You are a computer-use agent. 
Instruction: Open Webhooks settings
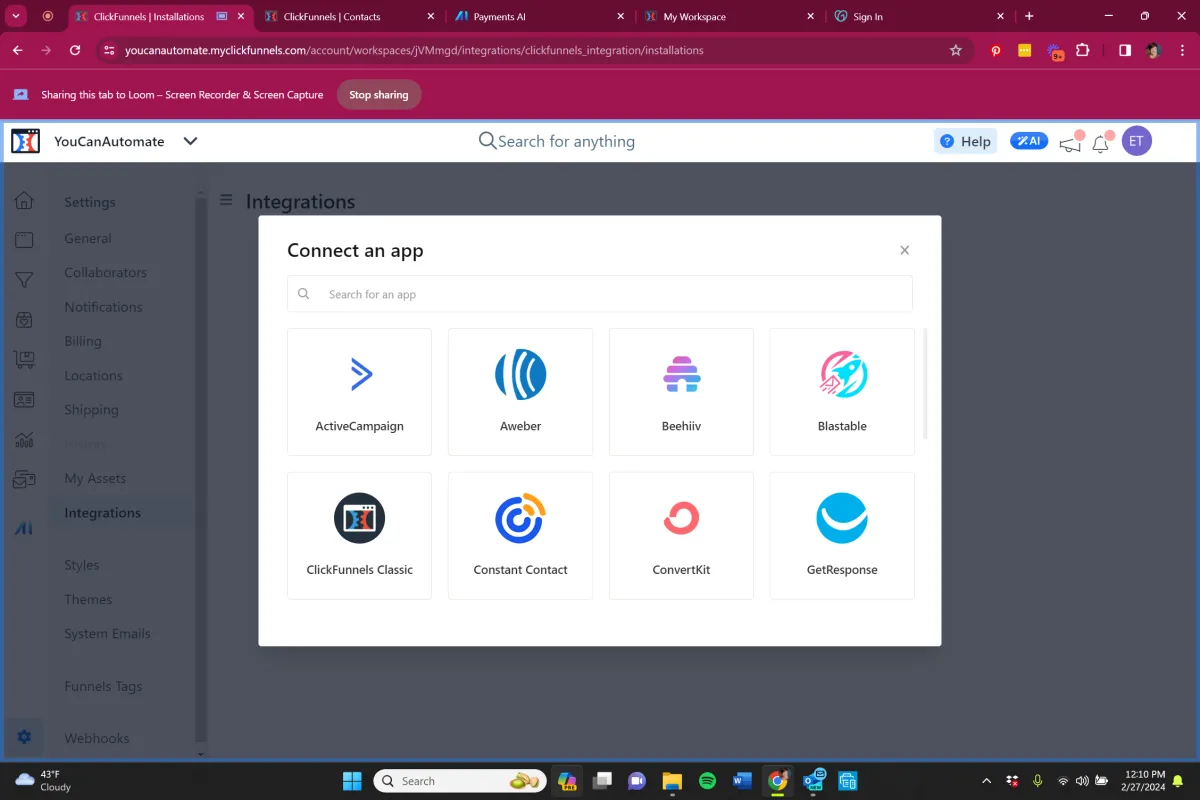point(97,738)
